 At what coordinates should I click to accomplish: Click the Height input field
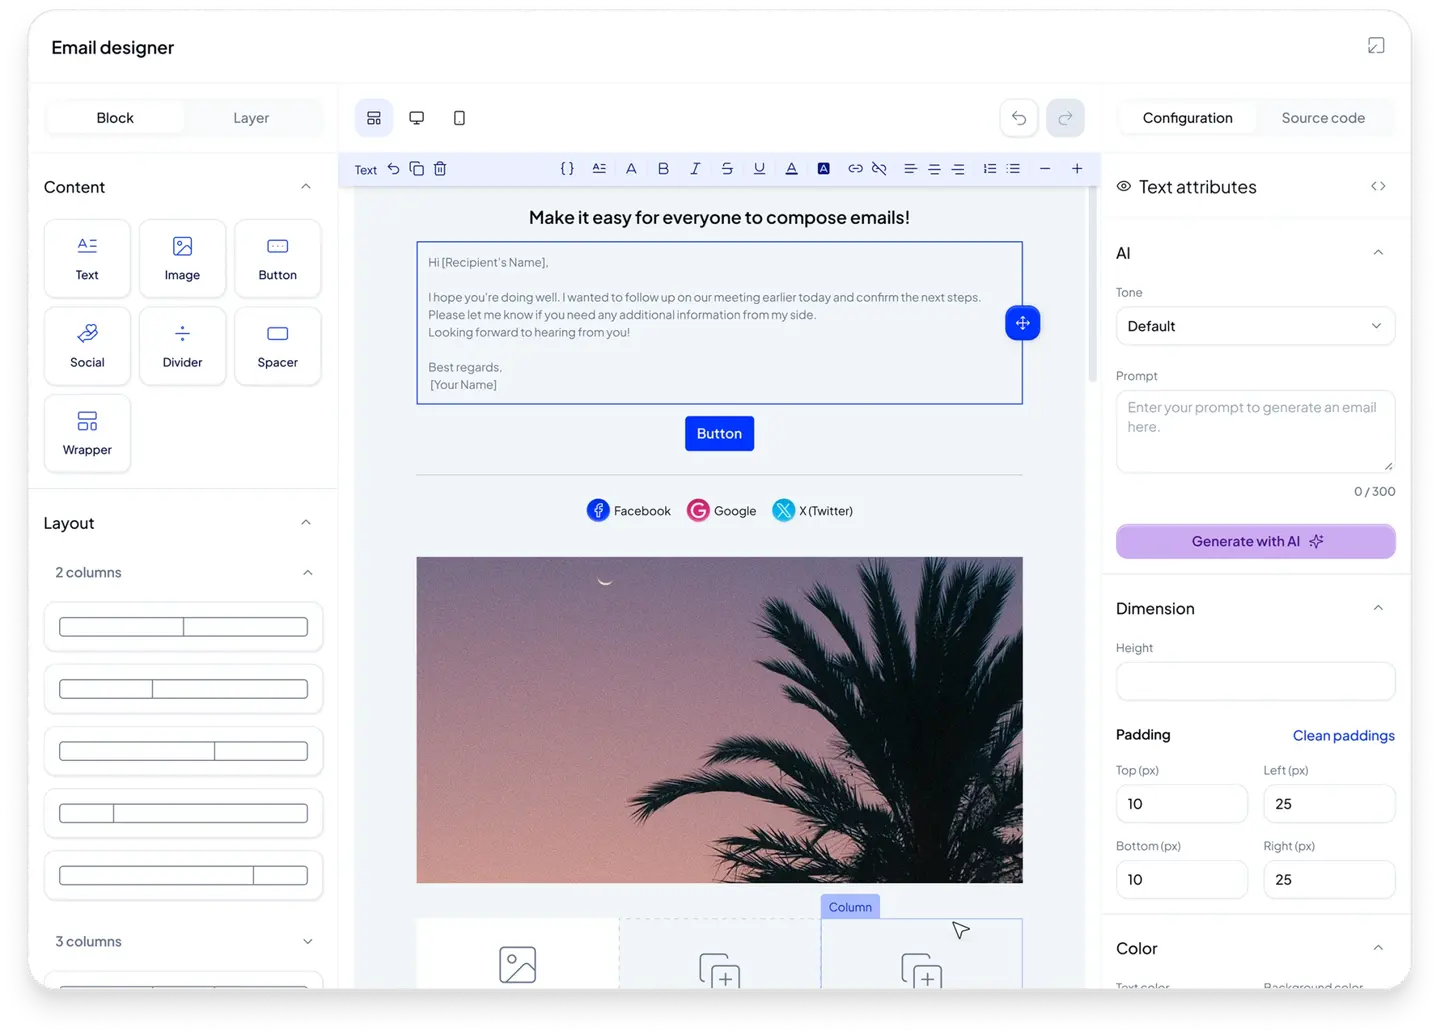tap(1255, 681)
